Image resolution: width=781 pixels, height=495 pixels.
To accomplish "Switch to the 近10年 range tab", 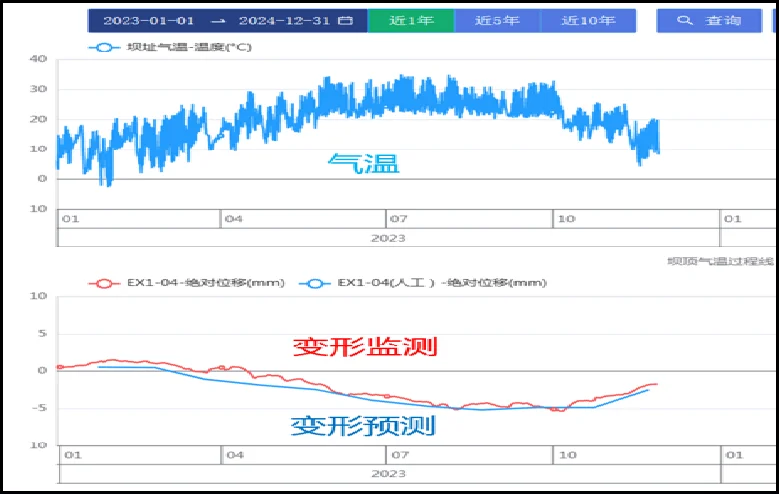I will click(587, 20).
